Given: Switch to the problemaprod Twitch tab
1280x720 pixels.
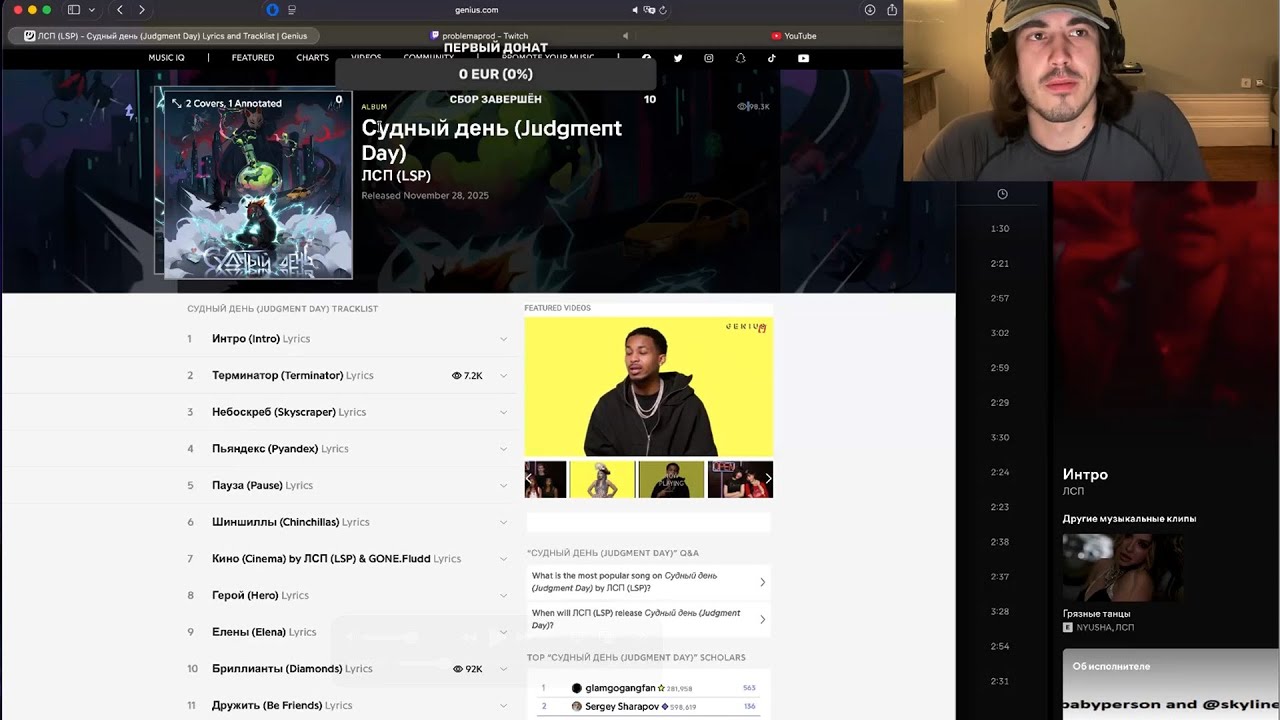Looking at the screenshot, I should (478, 36).
